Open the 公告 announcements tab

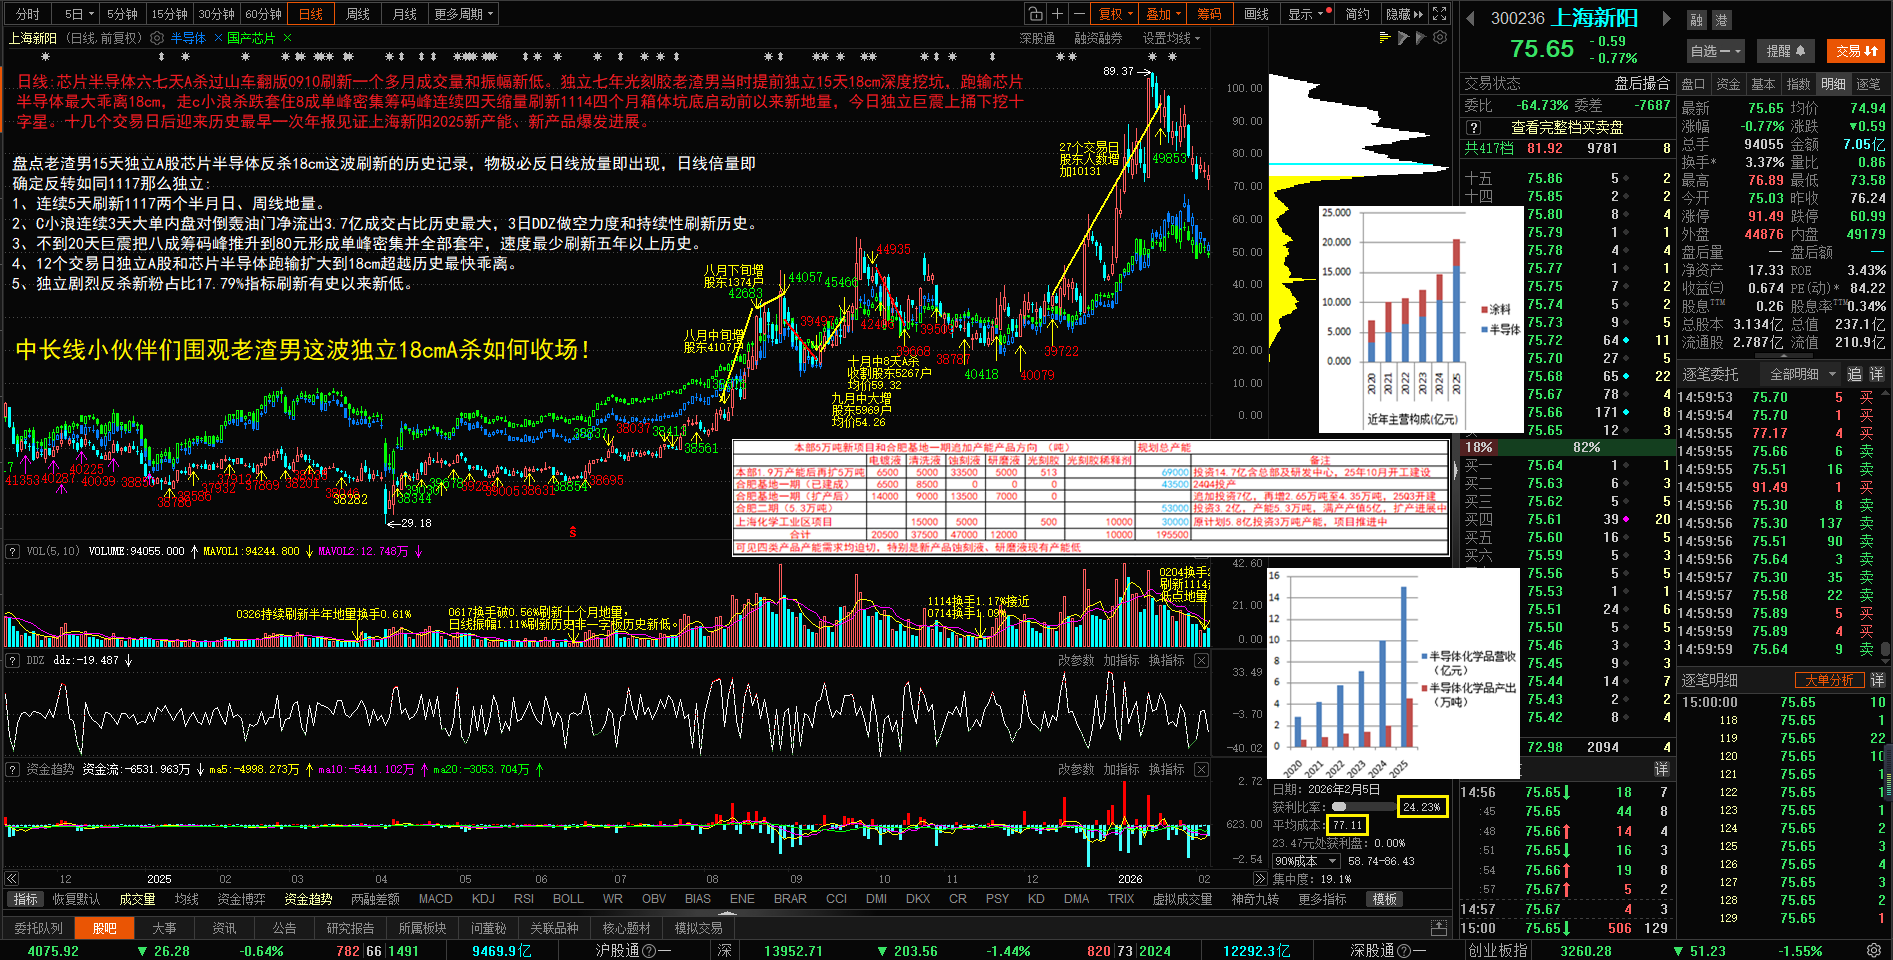coord(284,928)
